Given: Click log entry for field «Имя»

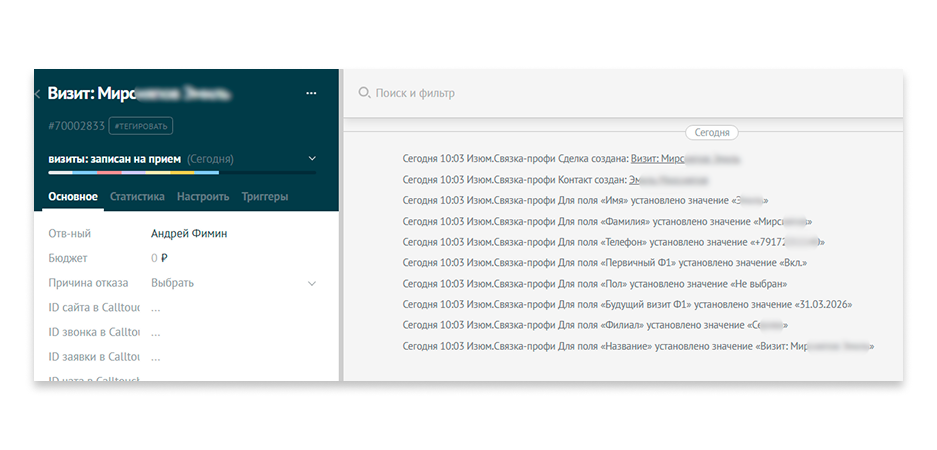Looking at the screenshot, I should click(586, 201).
